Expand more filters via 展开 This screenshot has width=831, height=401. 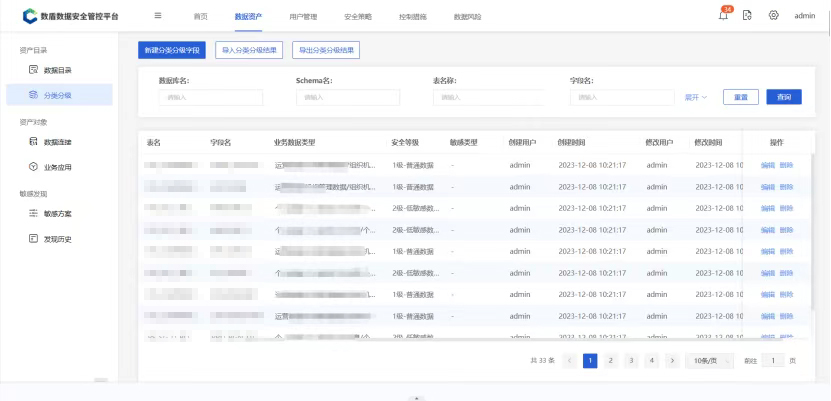(x=695, y=98)
